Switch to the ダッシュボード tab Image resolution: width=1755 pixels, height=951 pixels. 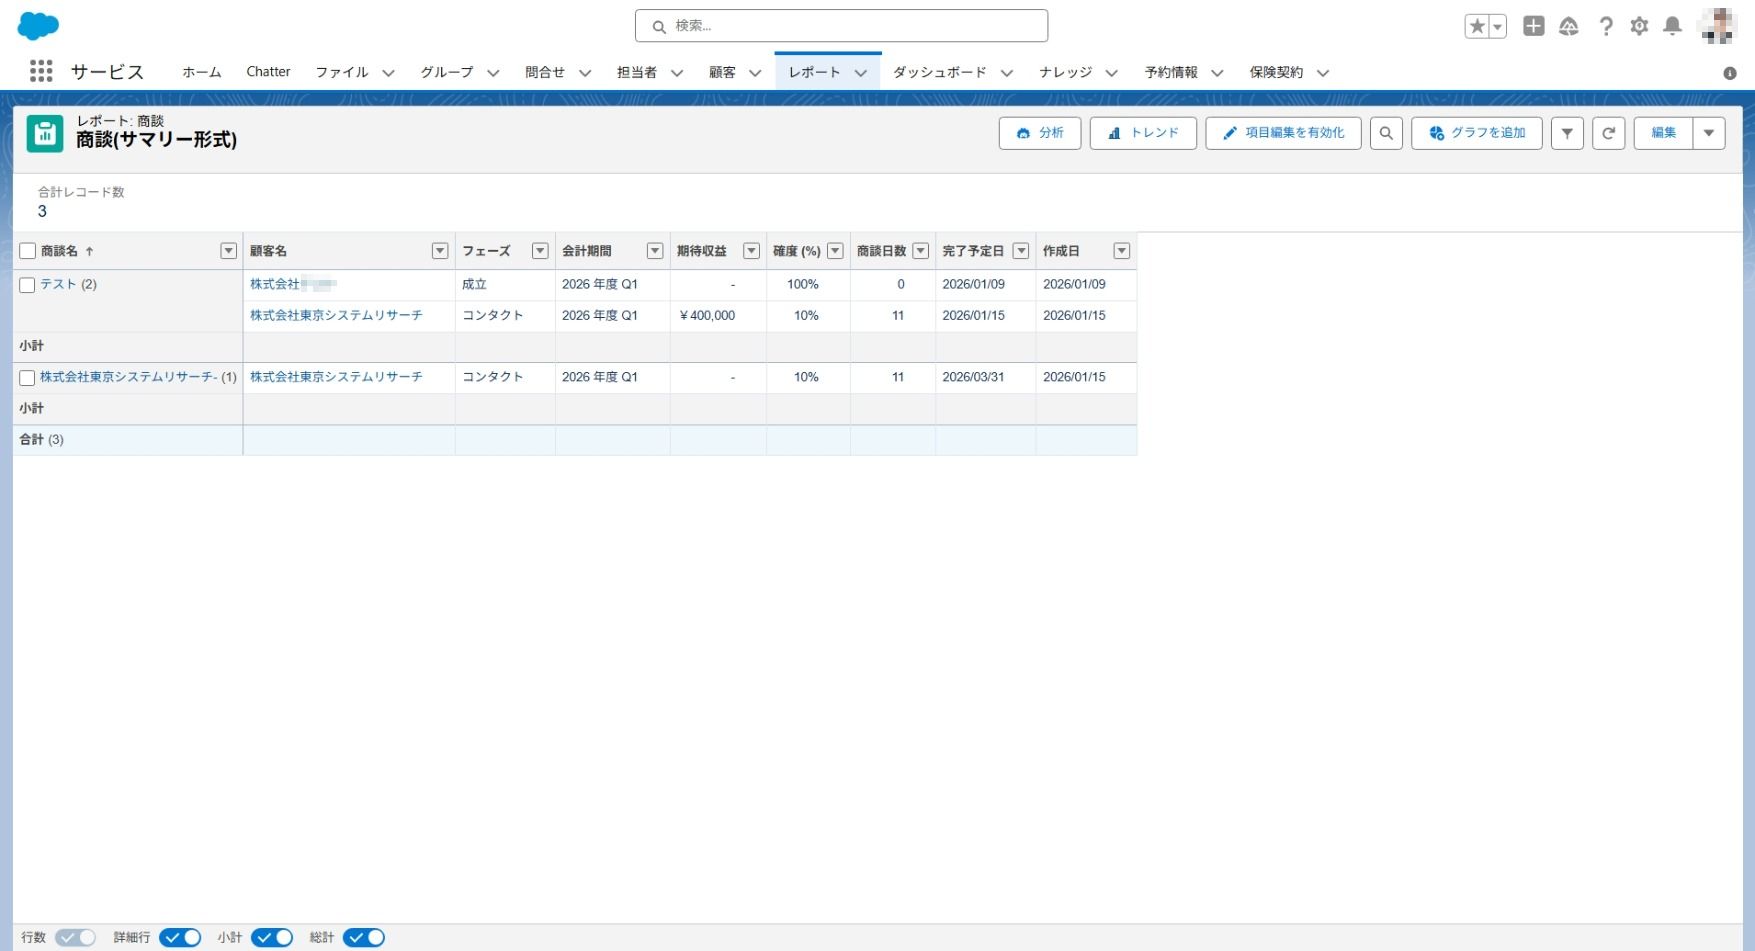[939, 72]
